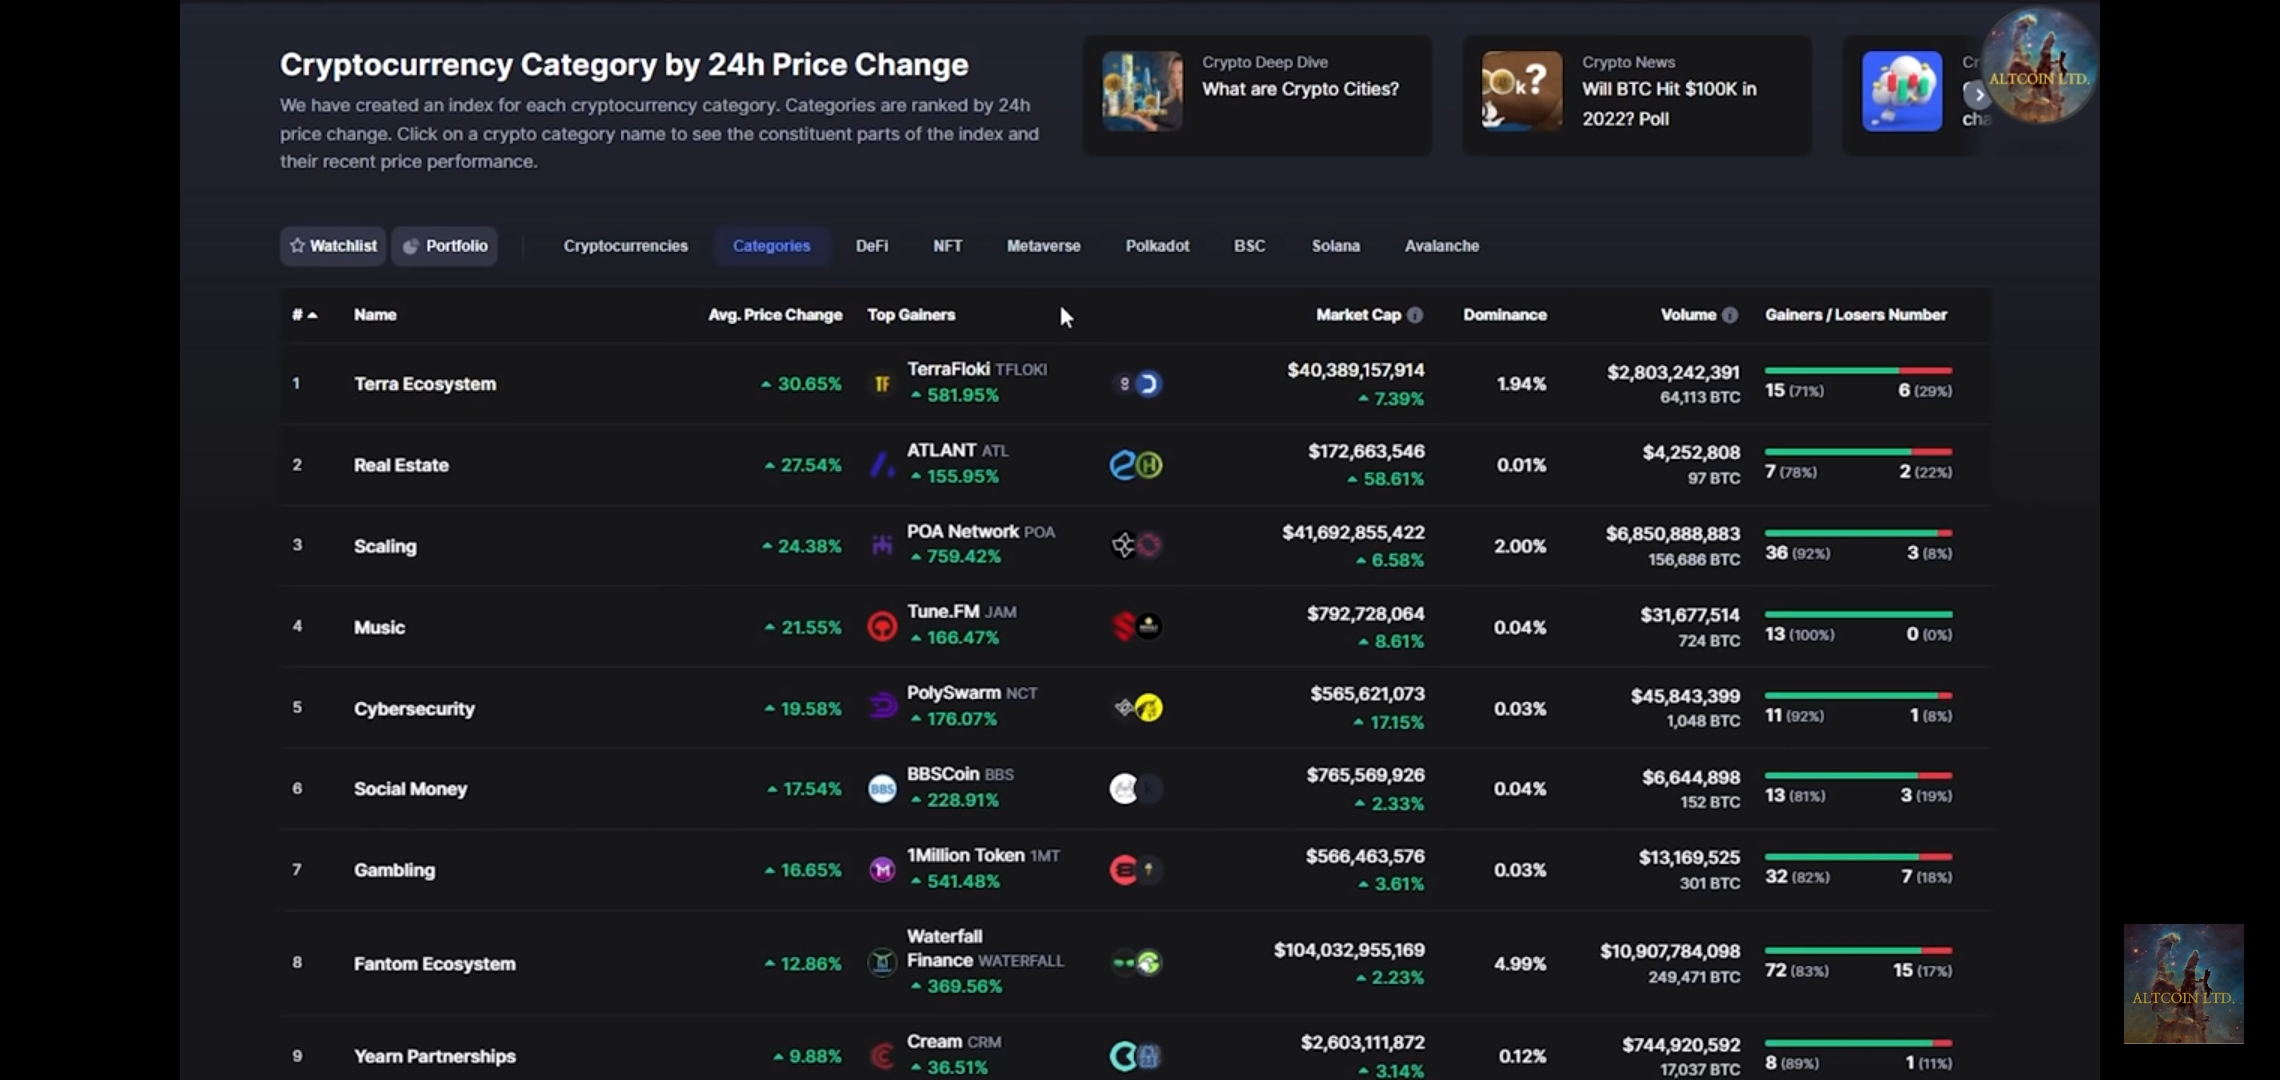Click the PolySwarm purple coin icon
2280x1080 pixels.
click(x=882, y=708)
